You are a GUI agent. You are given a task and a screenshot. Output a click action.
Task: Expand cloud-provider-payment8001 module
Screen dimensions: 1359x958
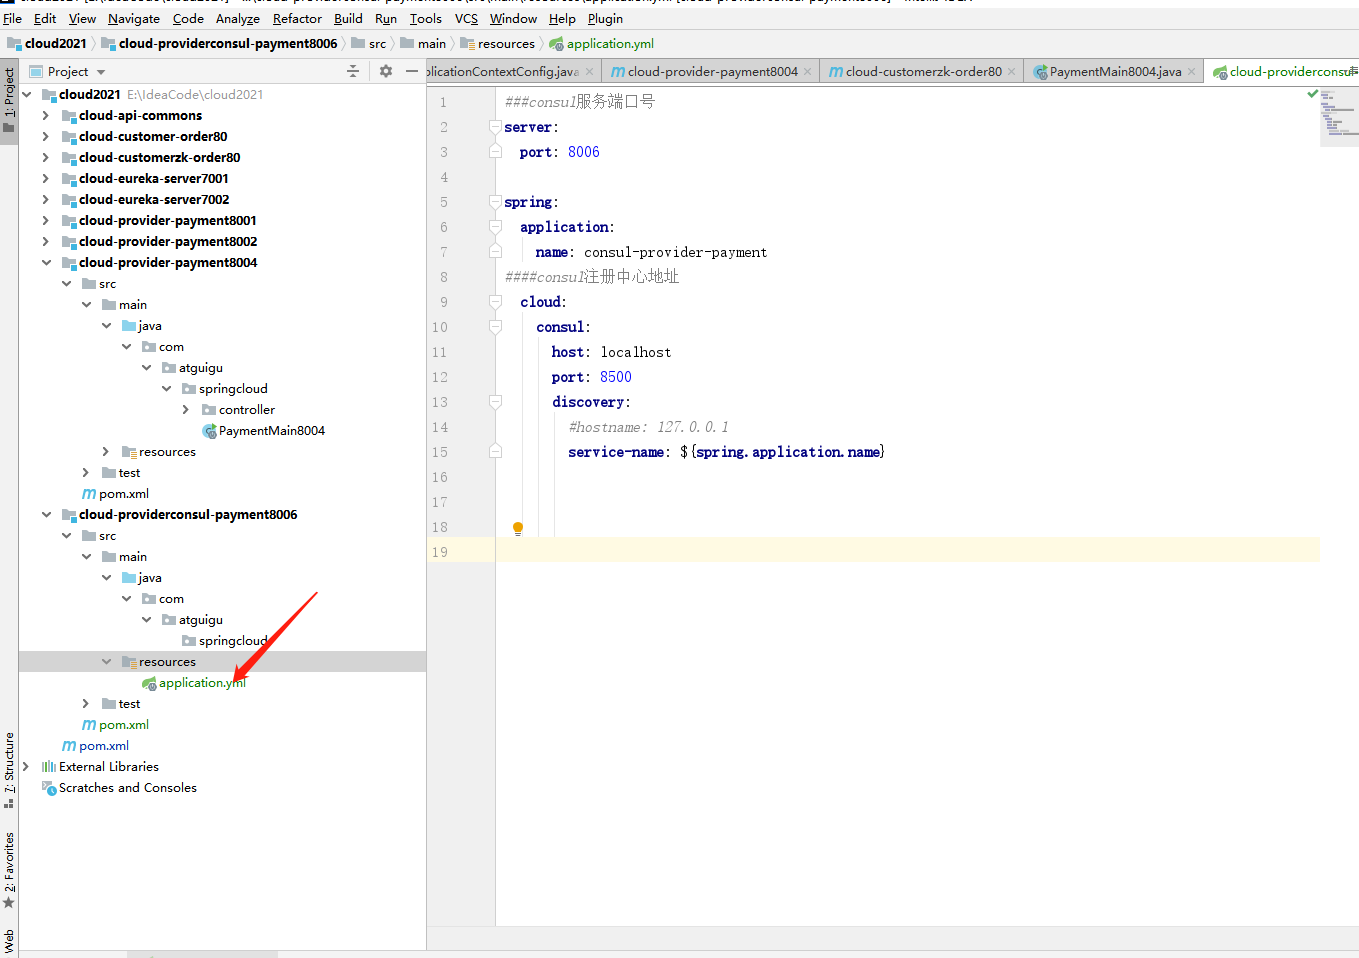(x=46, y=220)
